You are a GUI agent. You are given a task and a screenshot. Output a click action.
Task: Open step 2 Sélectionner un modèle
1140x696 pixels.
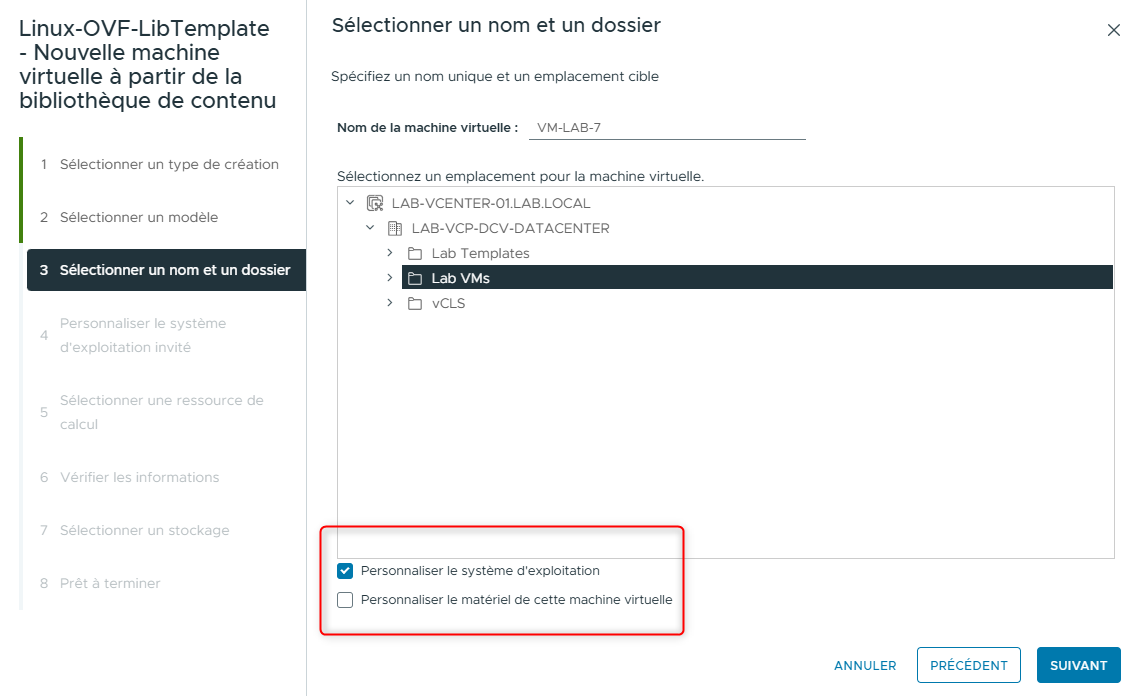(140, 217)
